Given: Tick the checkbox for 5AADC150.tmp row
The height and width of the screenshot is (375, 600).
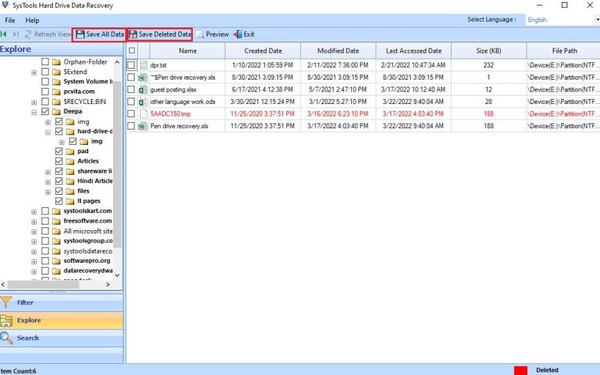Looking at the screenshot, I should tap(131, 114).
